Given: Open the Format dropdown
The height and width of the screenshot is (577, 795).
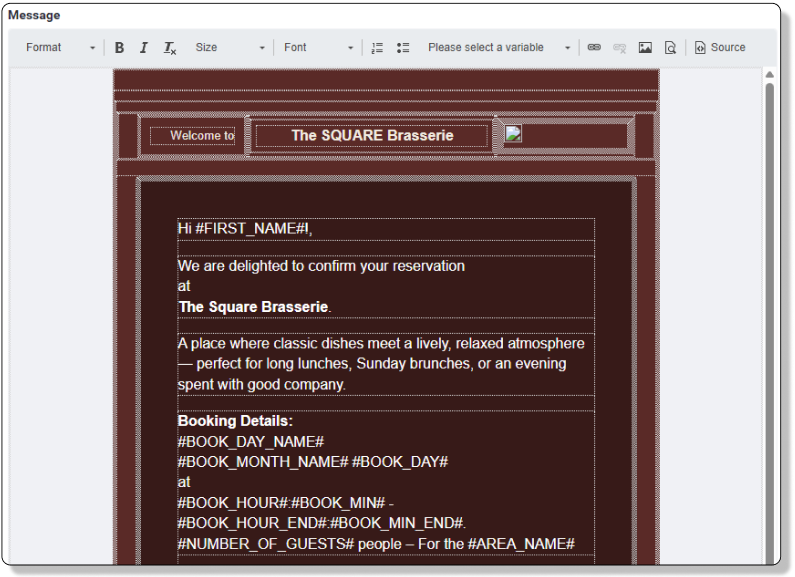Looking at the screenshot, I should coord(61,48).
